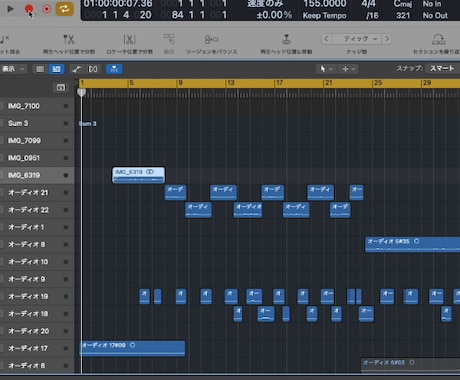The width and height of the screenshot is (460, 380).
Task: Click the playhead marker at bar 1
Action: click(x=81, y=93)
